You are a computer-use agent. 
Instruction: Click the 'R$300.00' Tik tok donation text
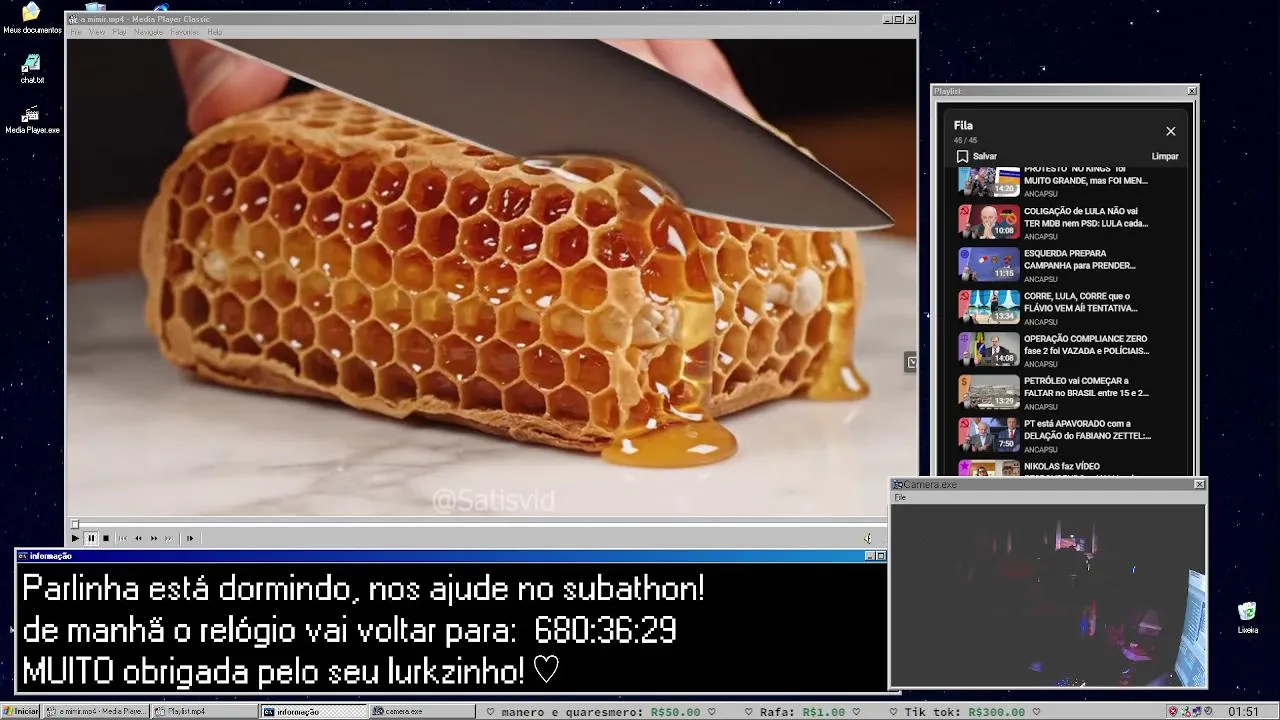pyautogui.click(x=997, y=712)
